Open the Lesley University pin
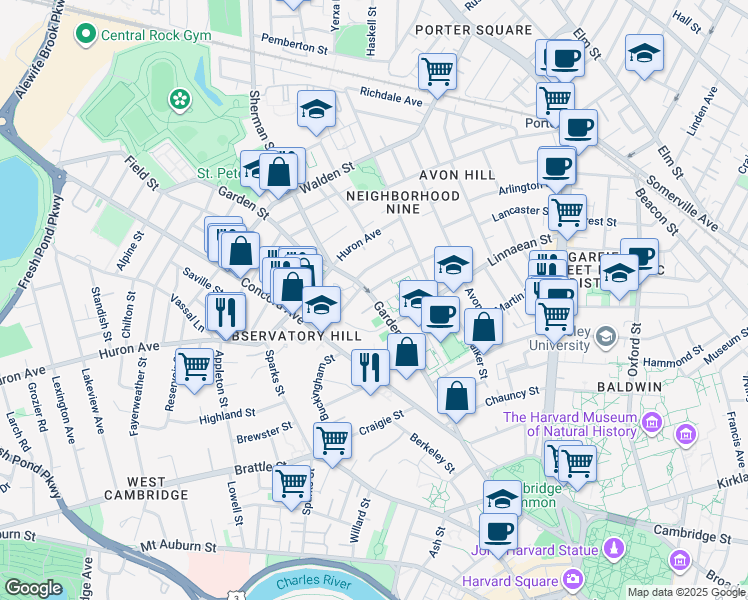 pos(606,337)
